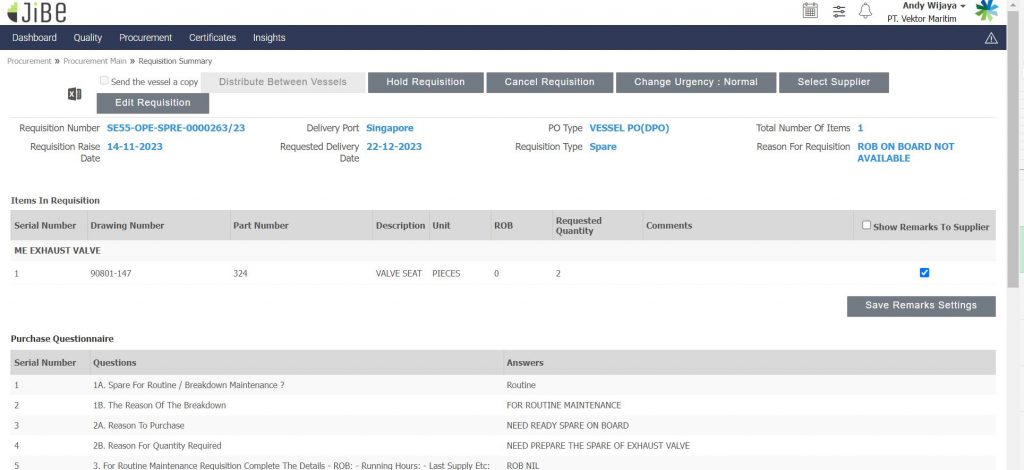Image resolution: width=1024 pixels, height=470 pixels.
Task: Open the Quality menu
Action: point(88,38)
